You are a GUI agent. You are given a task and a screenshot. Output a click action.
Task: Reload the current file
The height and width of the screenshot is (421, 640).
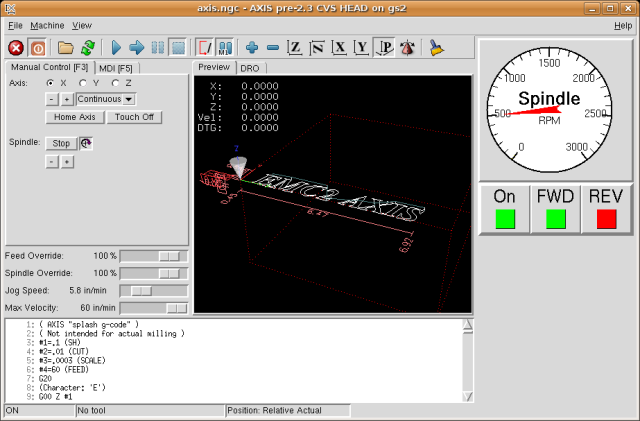87,47
